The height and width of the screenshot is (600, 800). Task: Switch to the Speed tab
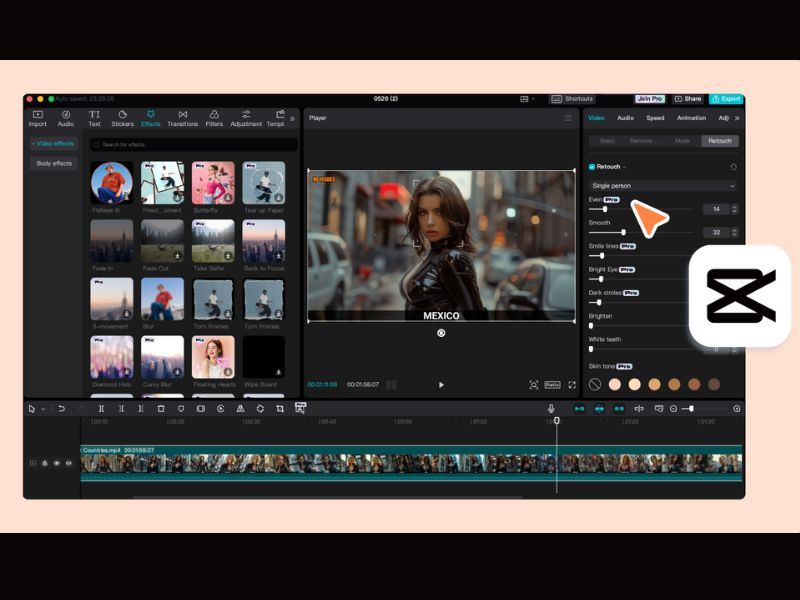(x=655, y=118)
